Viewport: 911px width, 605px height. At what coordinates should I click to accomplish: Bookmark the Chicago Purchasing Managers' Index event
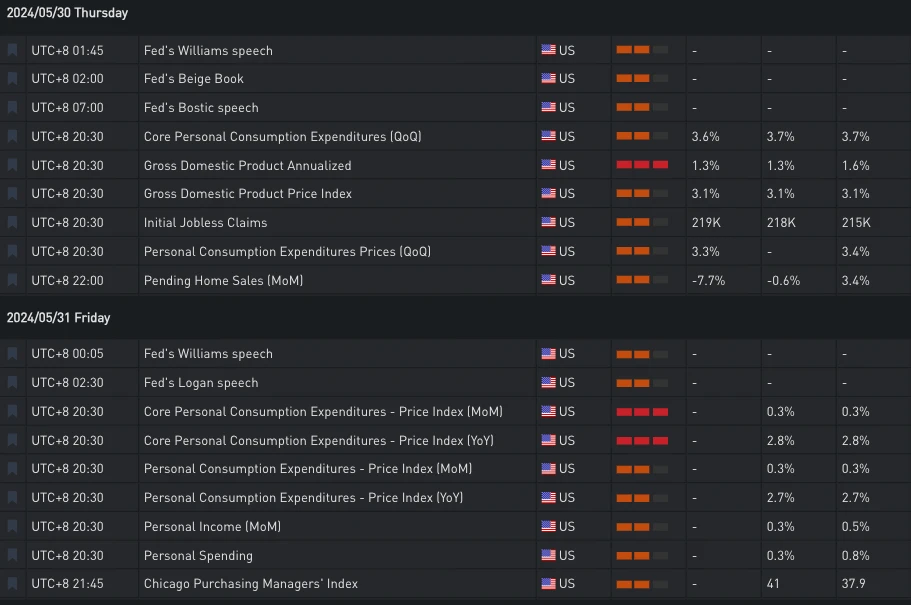[13, 584]
